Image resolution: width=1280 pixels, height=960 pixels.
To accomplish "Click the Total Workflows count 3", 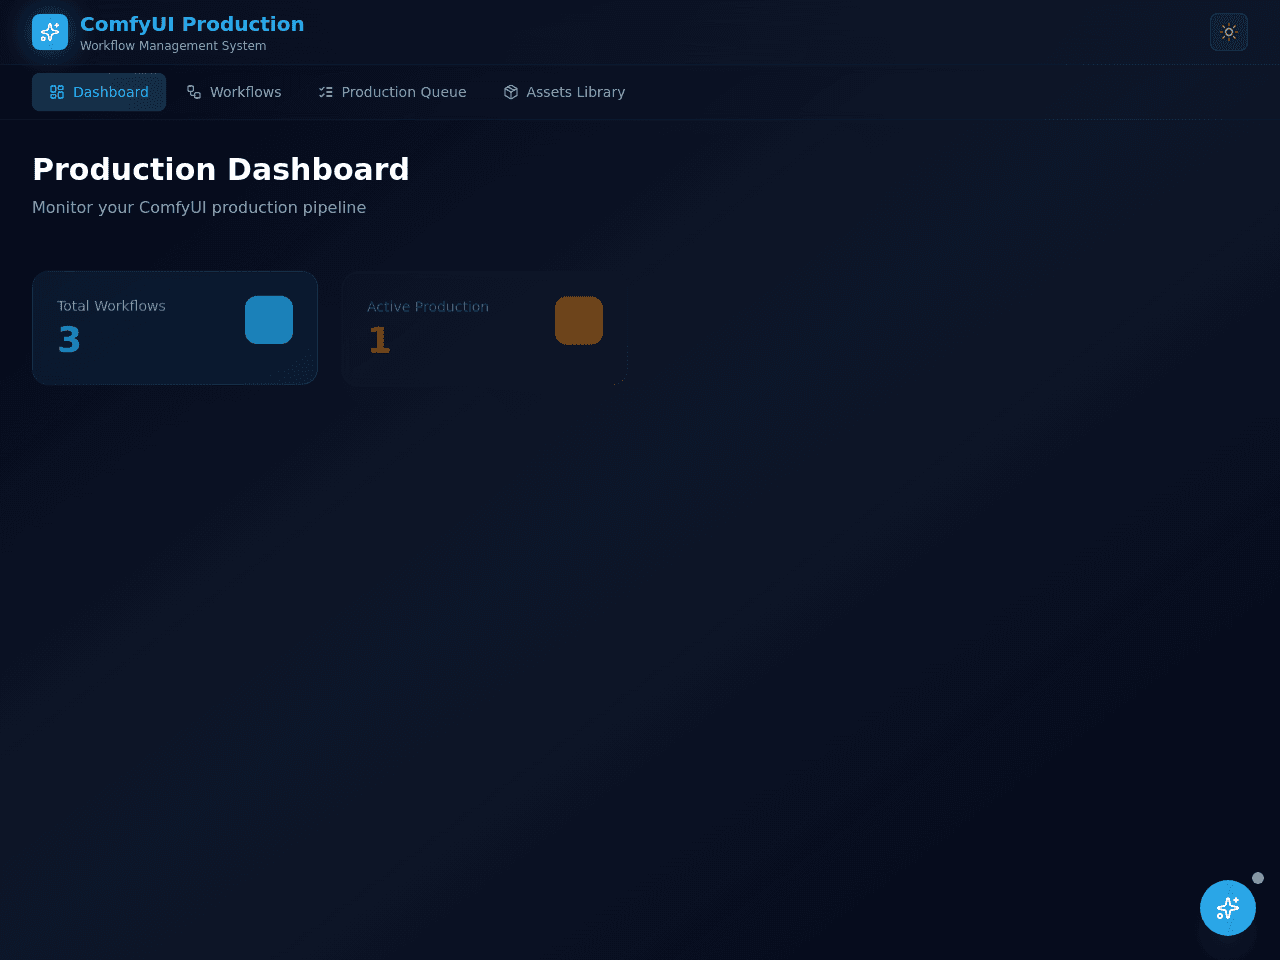I will coord(69,340).
